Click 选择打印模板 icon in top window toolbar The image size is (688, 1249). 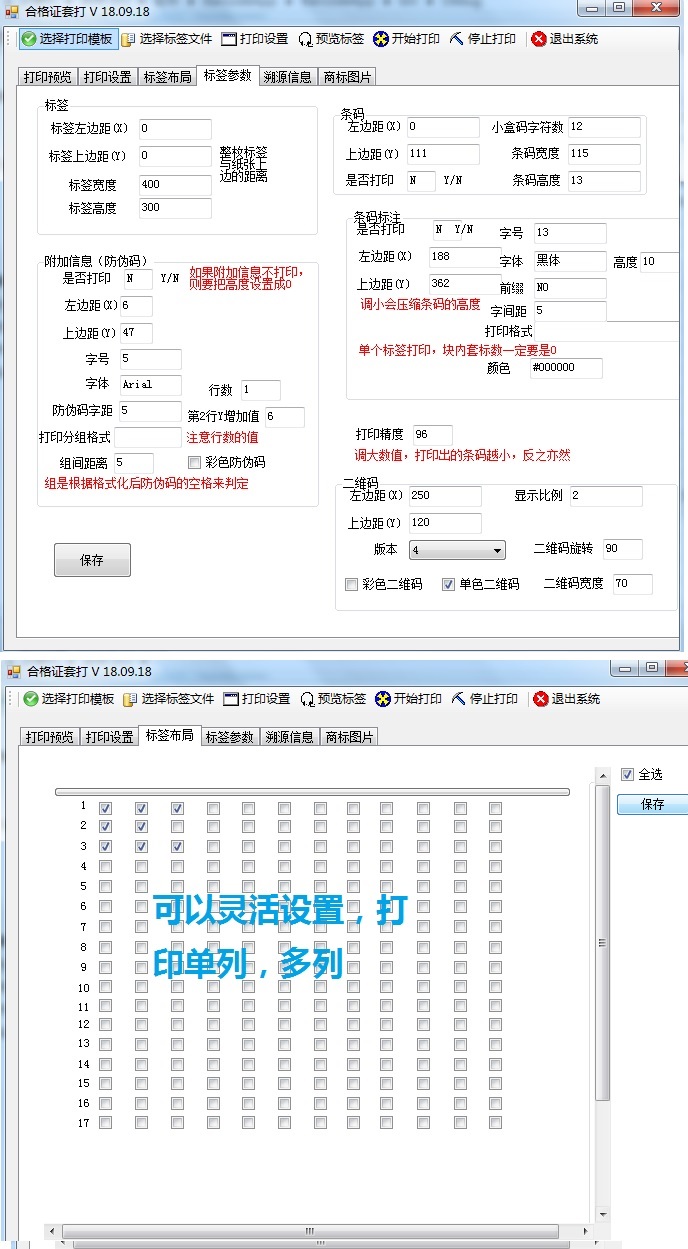click(x=28, y=39)
